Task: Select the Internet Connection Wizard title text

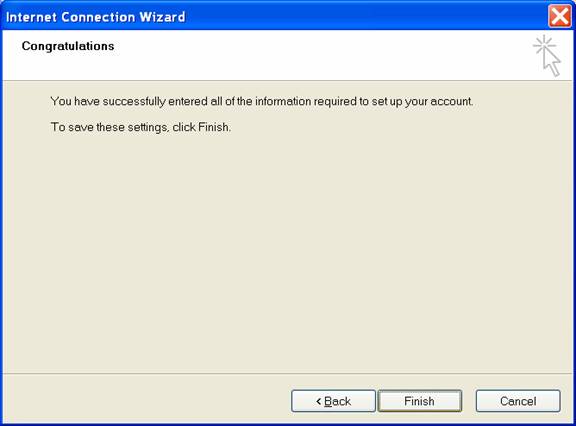Action: pyautogui.click(x=96, y=17)
